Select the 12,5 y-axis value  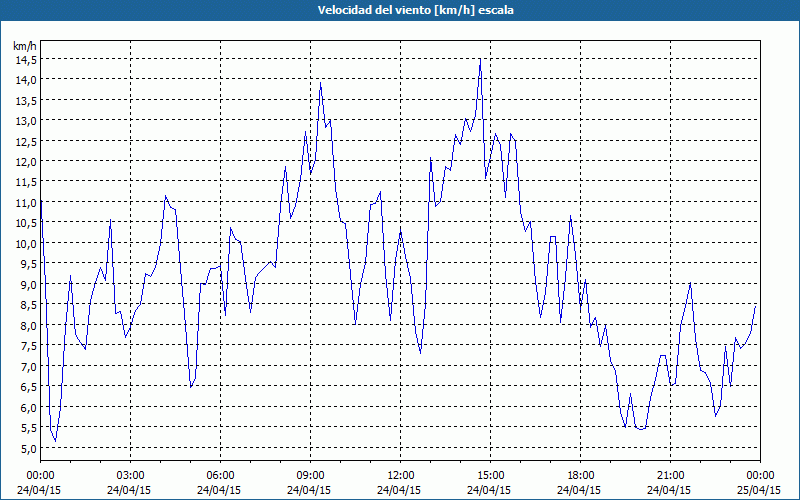(26, 141)
